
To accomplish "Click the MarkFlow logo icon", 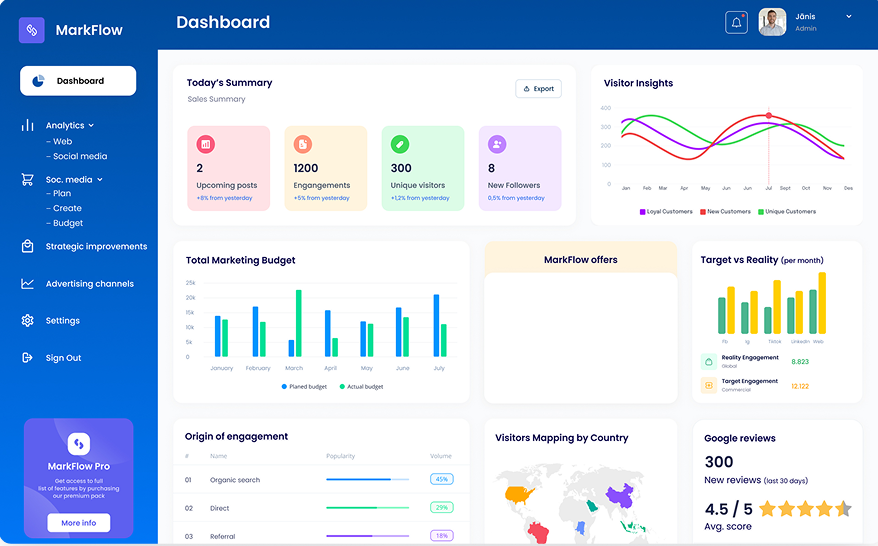I will 32,30.
